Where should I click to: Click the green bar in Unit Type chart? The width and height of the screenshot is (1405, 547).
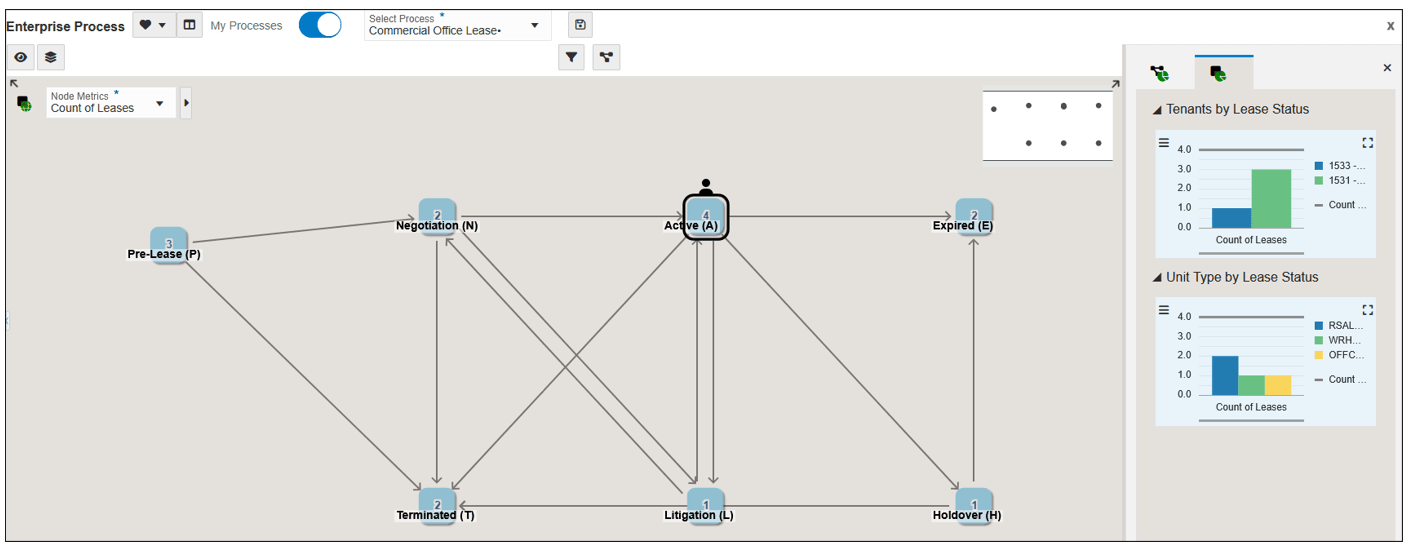coord(1251,385)
